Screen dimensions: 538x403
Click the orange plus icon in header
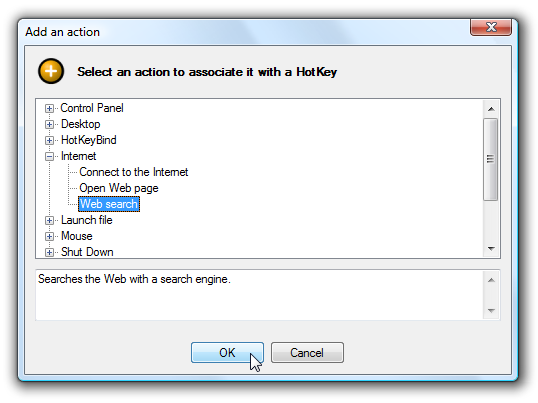click(x=51, y=71)
